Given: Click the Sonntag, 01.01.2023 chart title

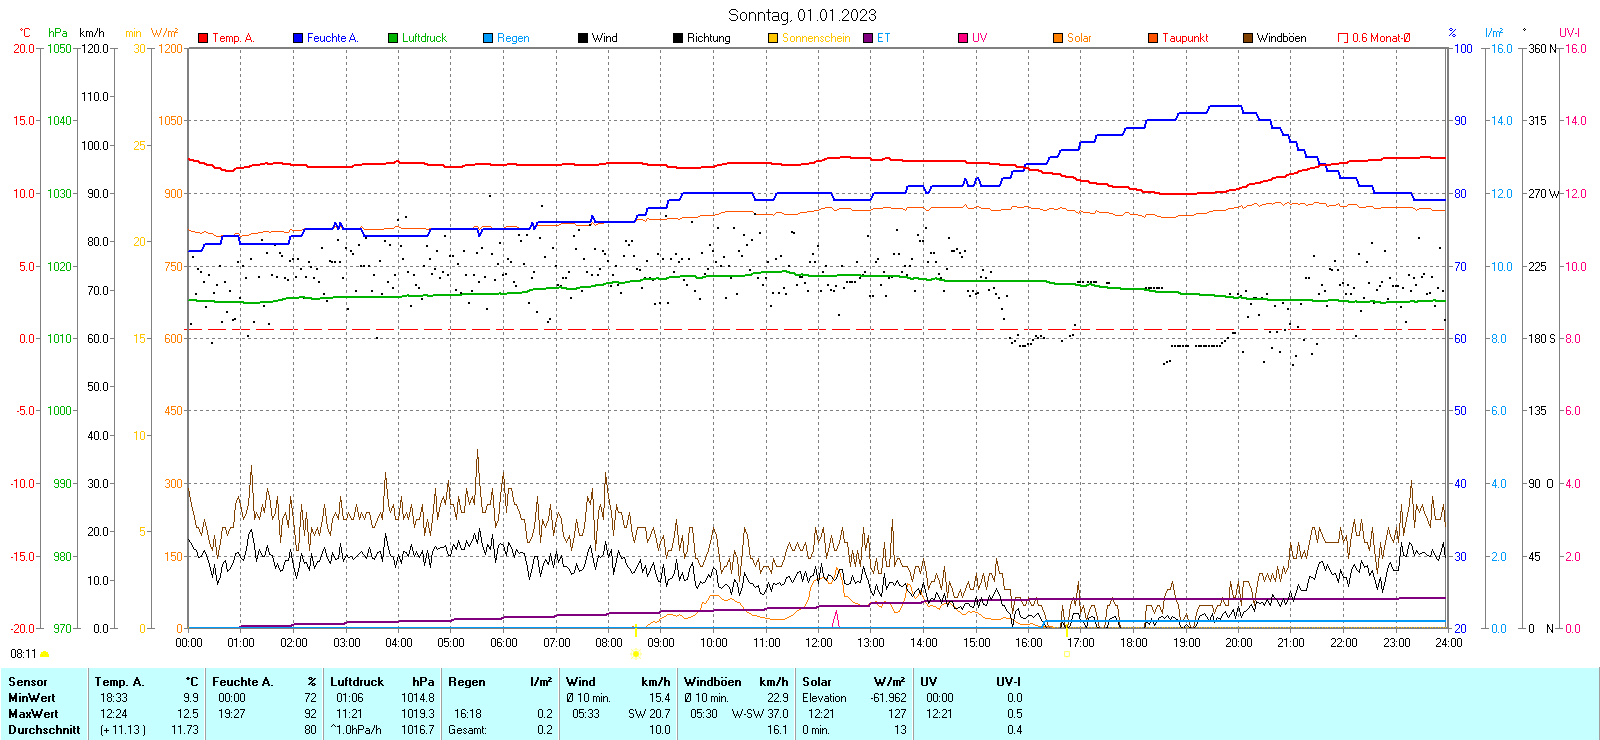Looking at the screenshot, I should pos(802,15).
